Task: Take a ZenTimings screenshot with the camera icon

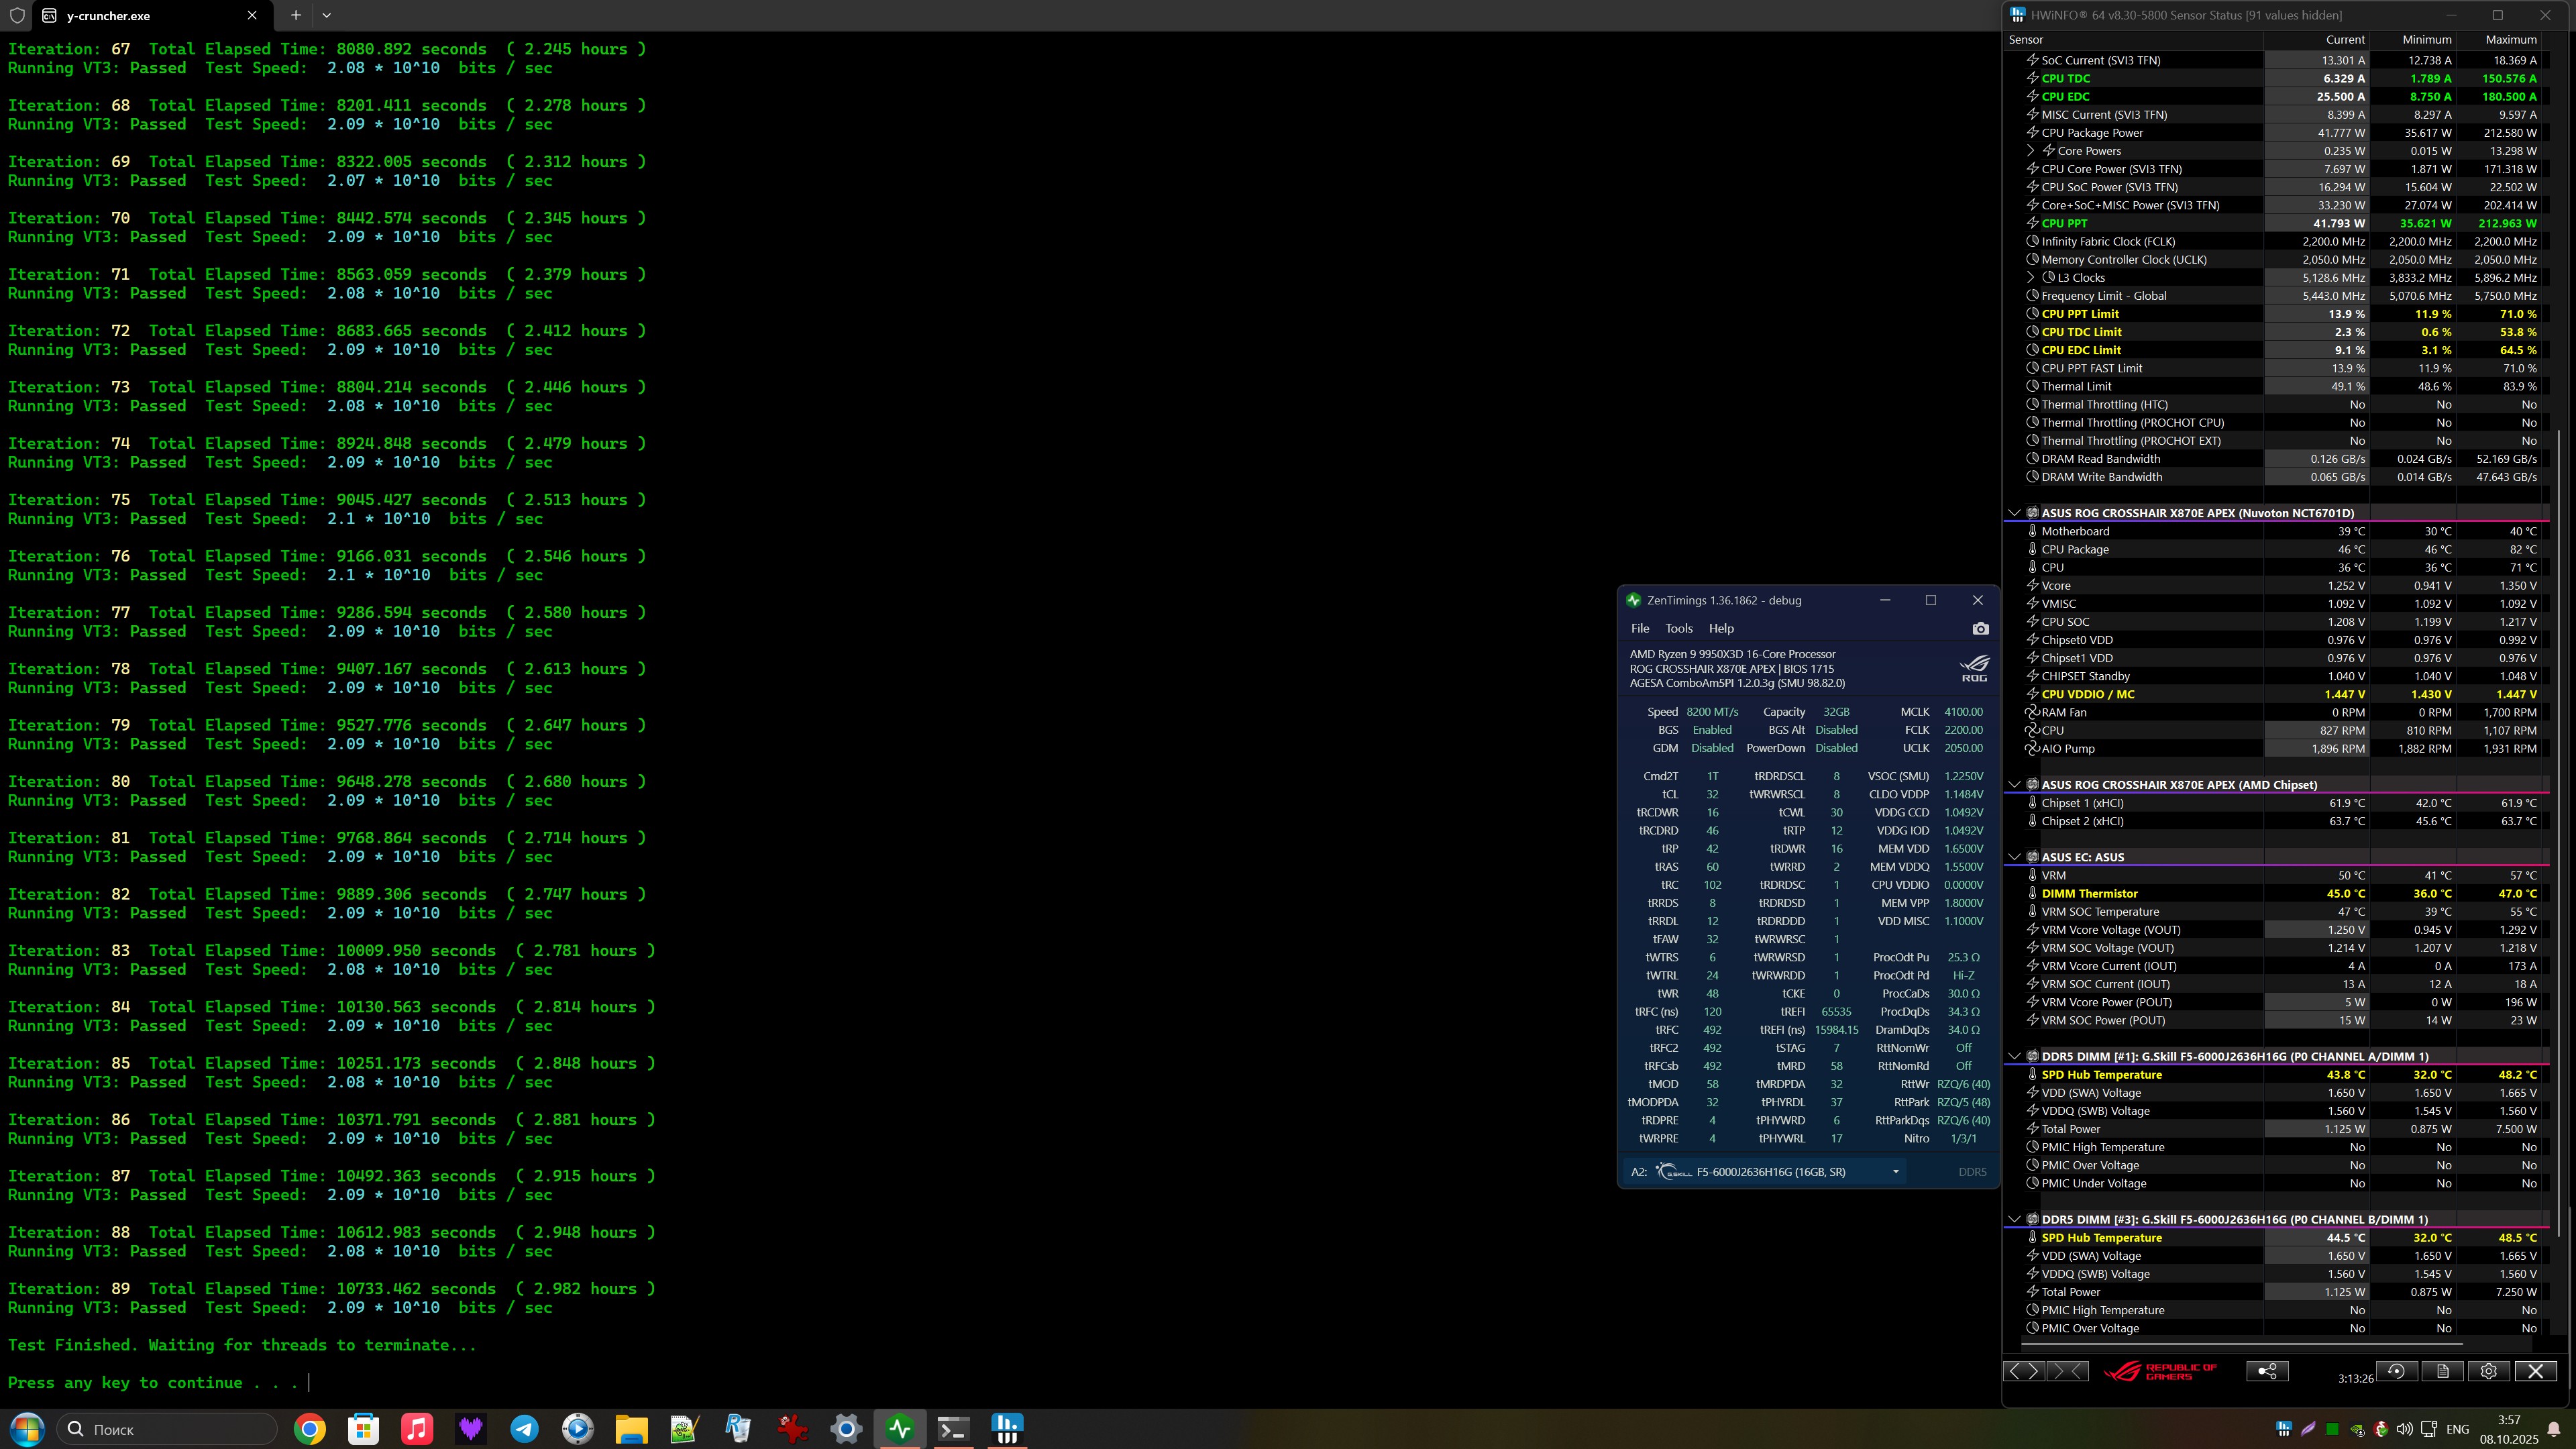Action: [1980, 629]
